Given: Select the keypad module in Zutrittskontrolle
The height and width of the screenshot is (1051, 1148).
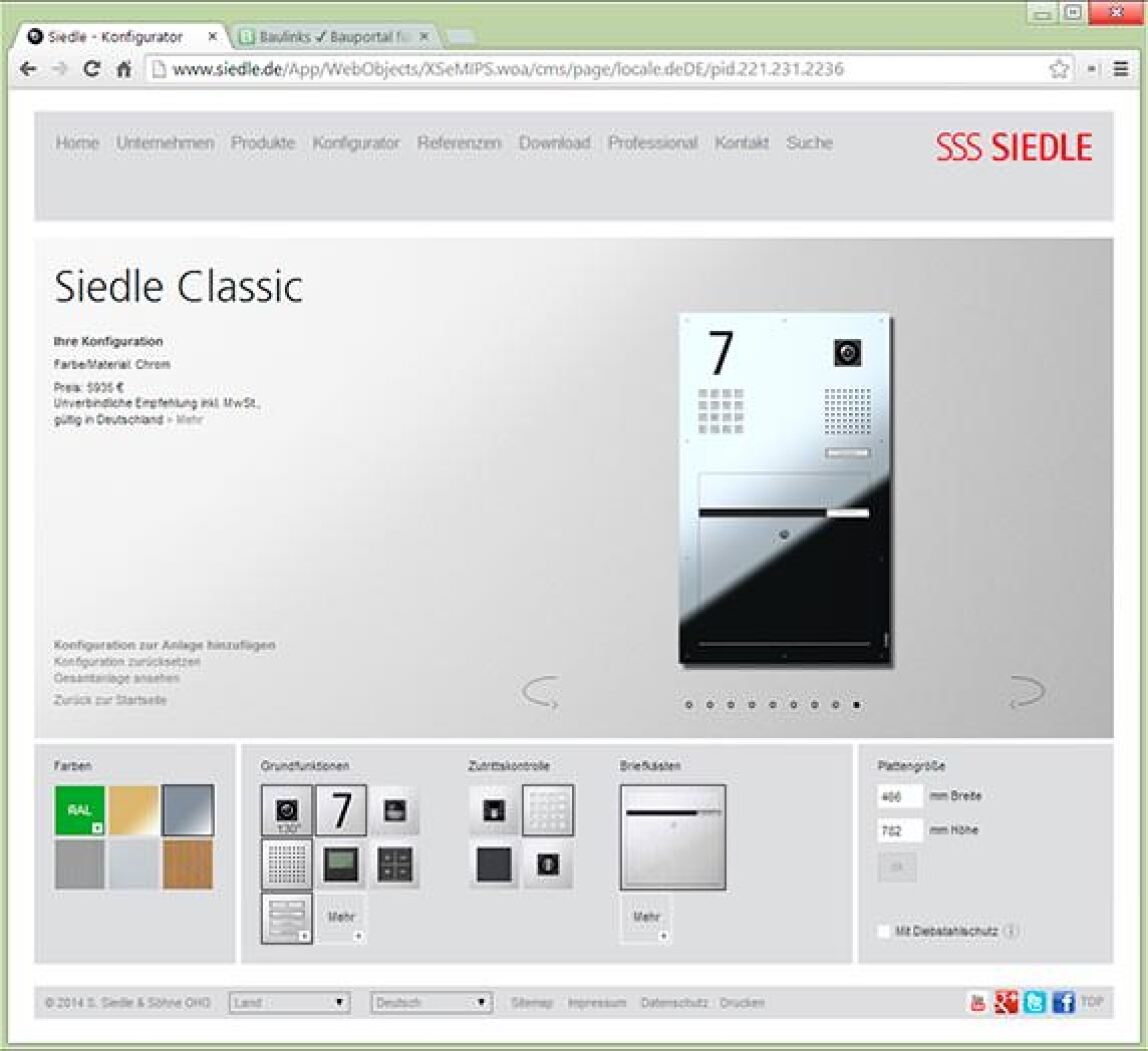Looking at the screenshot, I should (x=548, y=810).
